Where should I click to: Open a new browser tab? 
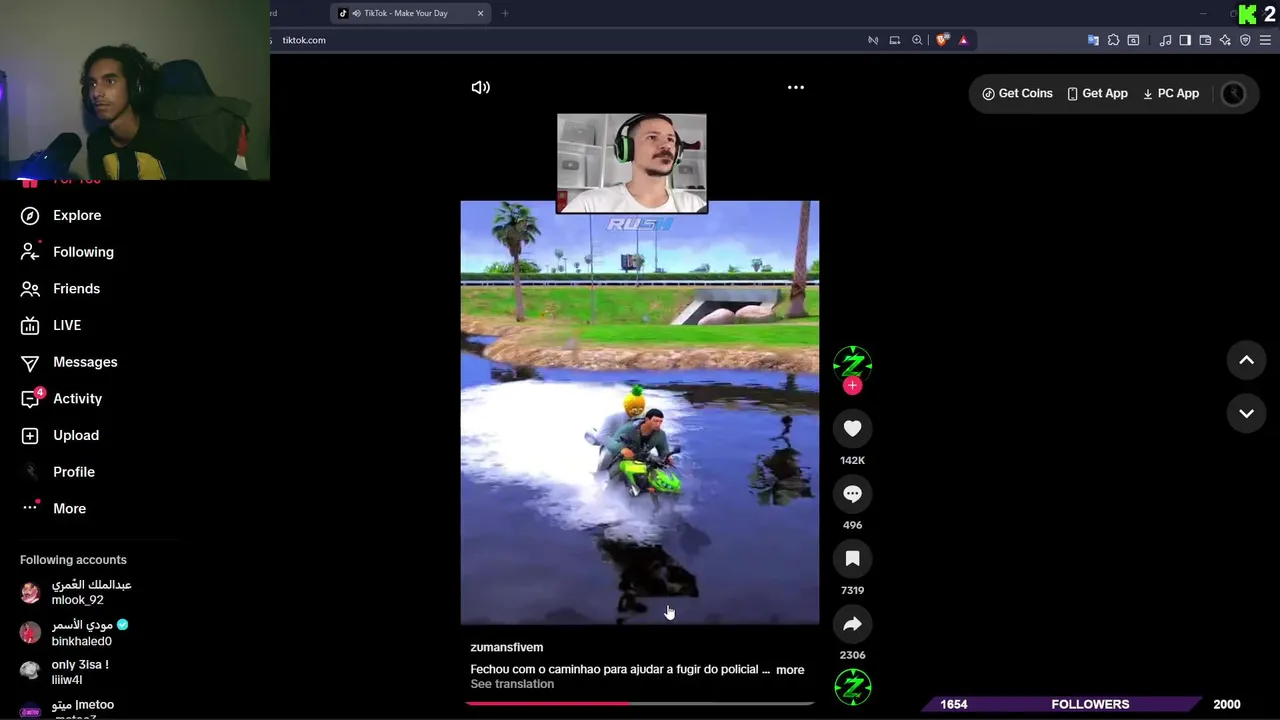click(x=505, y=13)
